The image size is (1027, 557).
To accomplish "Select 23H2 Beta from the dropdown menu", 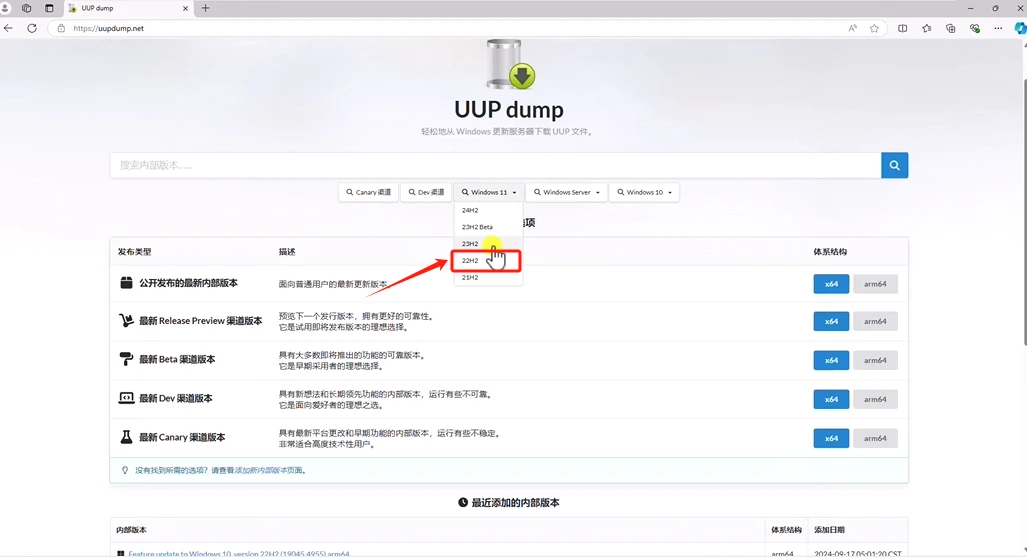I will click(x=488, y=227).
